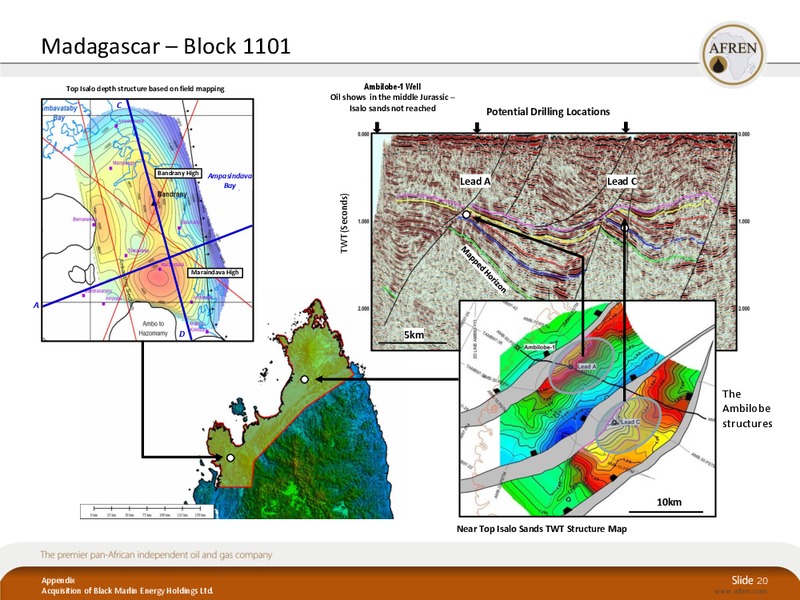
Task: Click the 'Ambo to Hazomamy' map label
Action: tap(153, 328)
